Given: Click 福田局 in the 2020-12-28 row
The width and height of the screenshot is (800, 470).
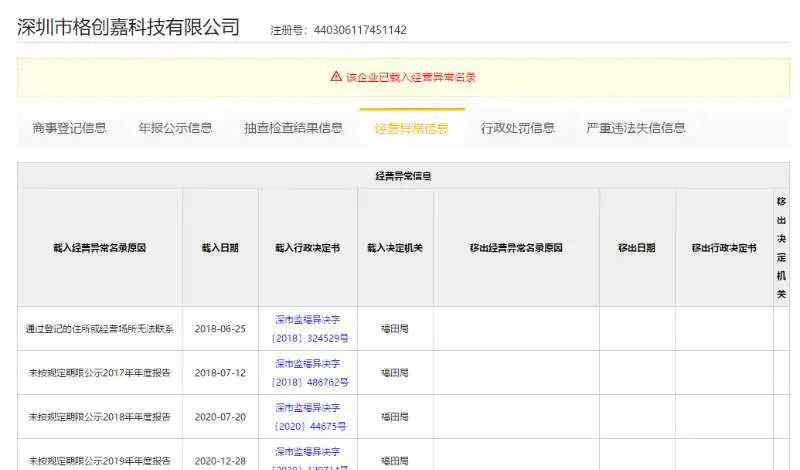Looking at the screenshot, I should click(x=395, y=460).
